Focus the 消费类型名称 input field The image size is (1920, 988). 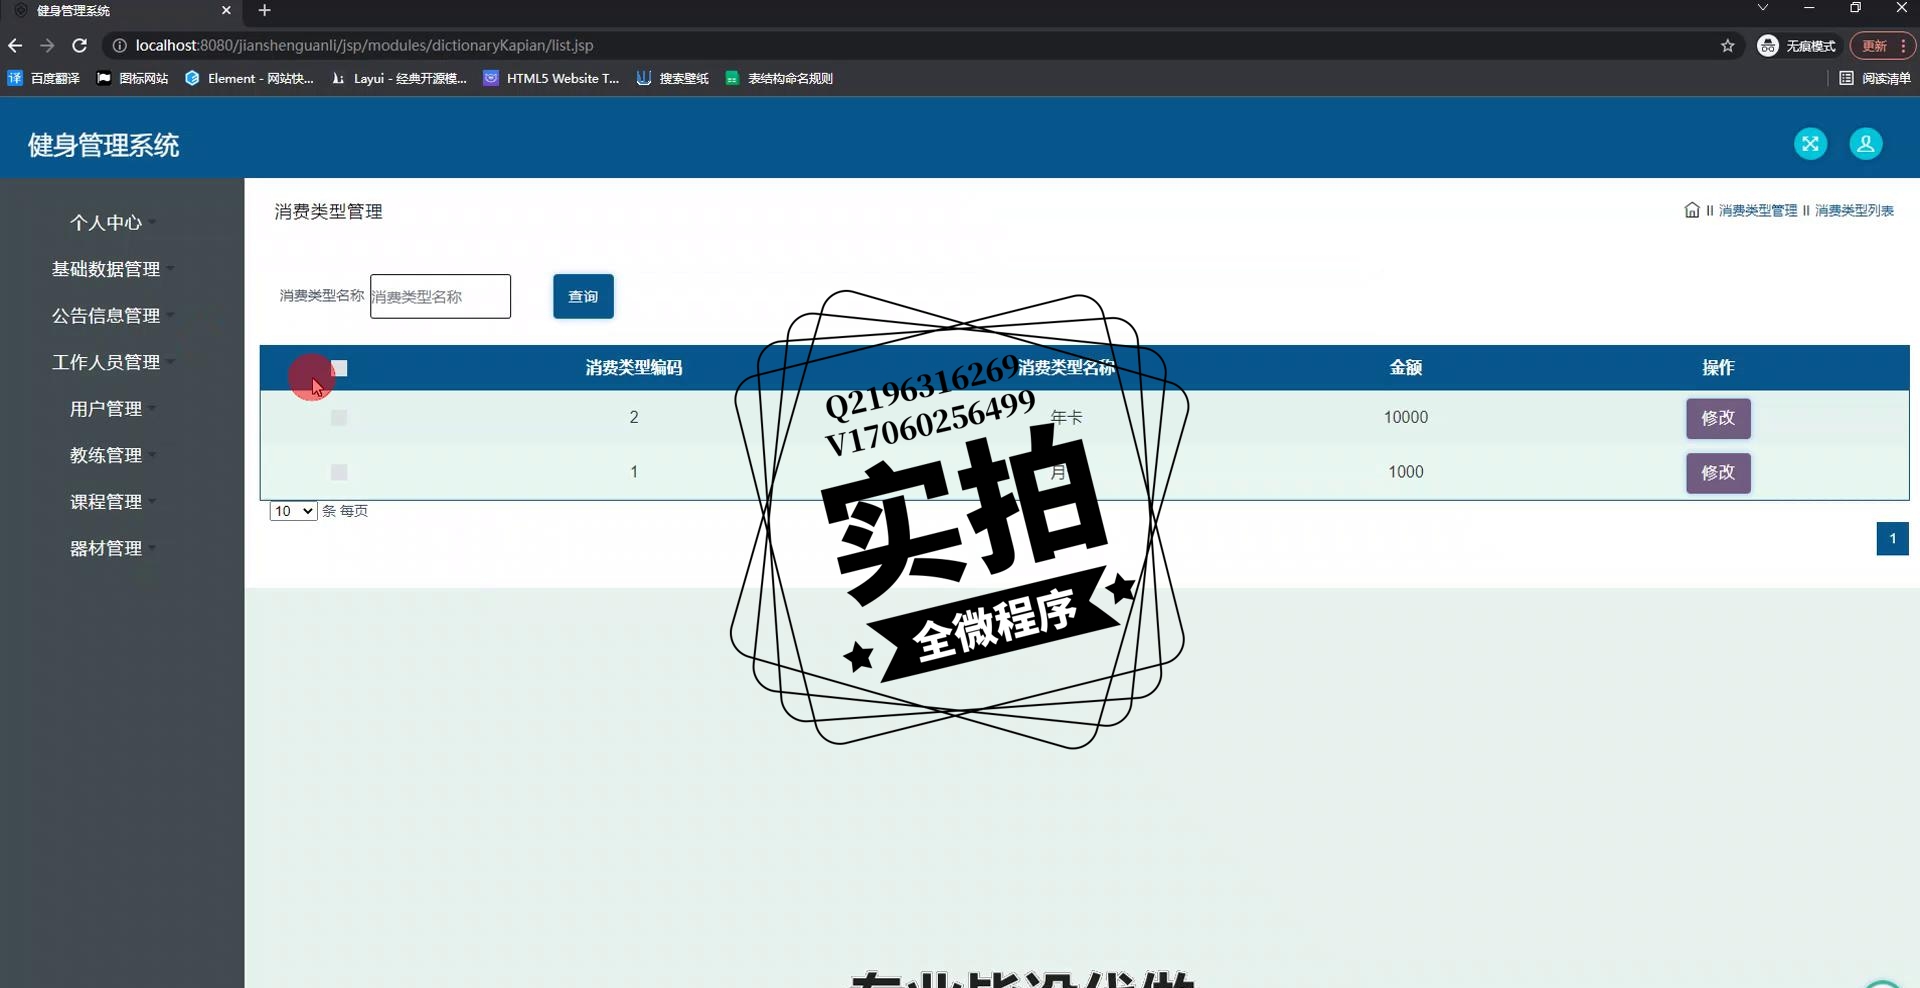440,296
